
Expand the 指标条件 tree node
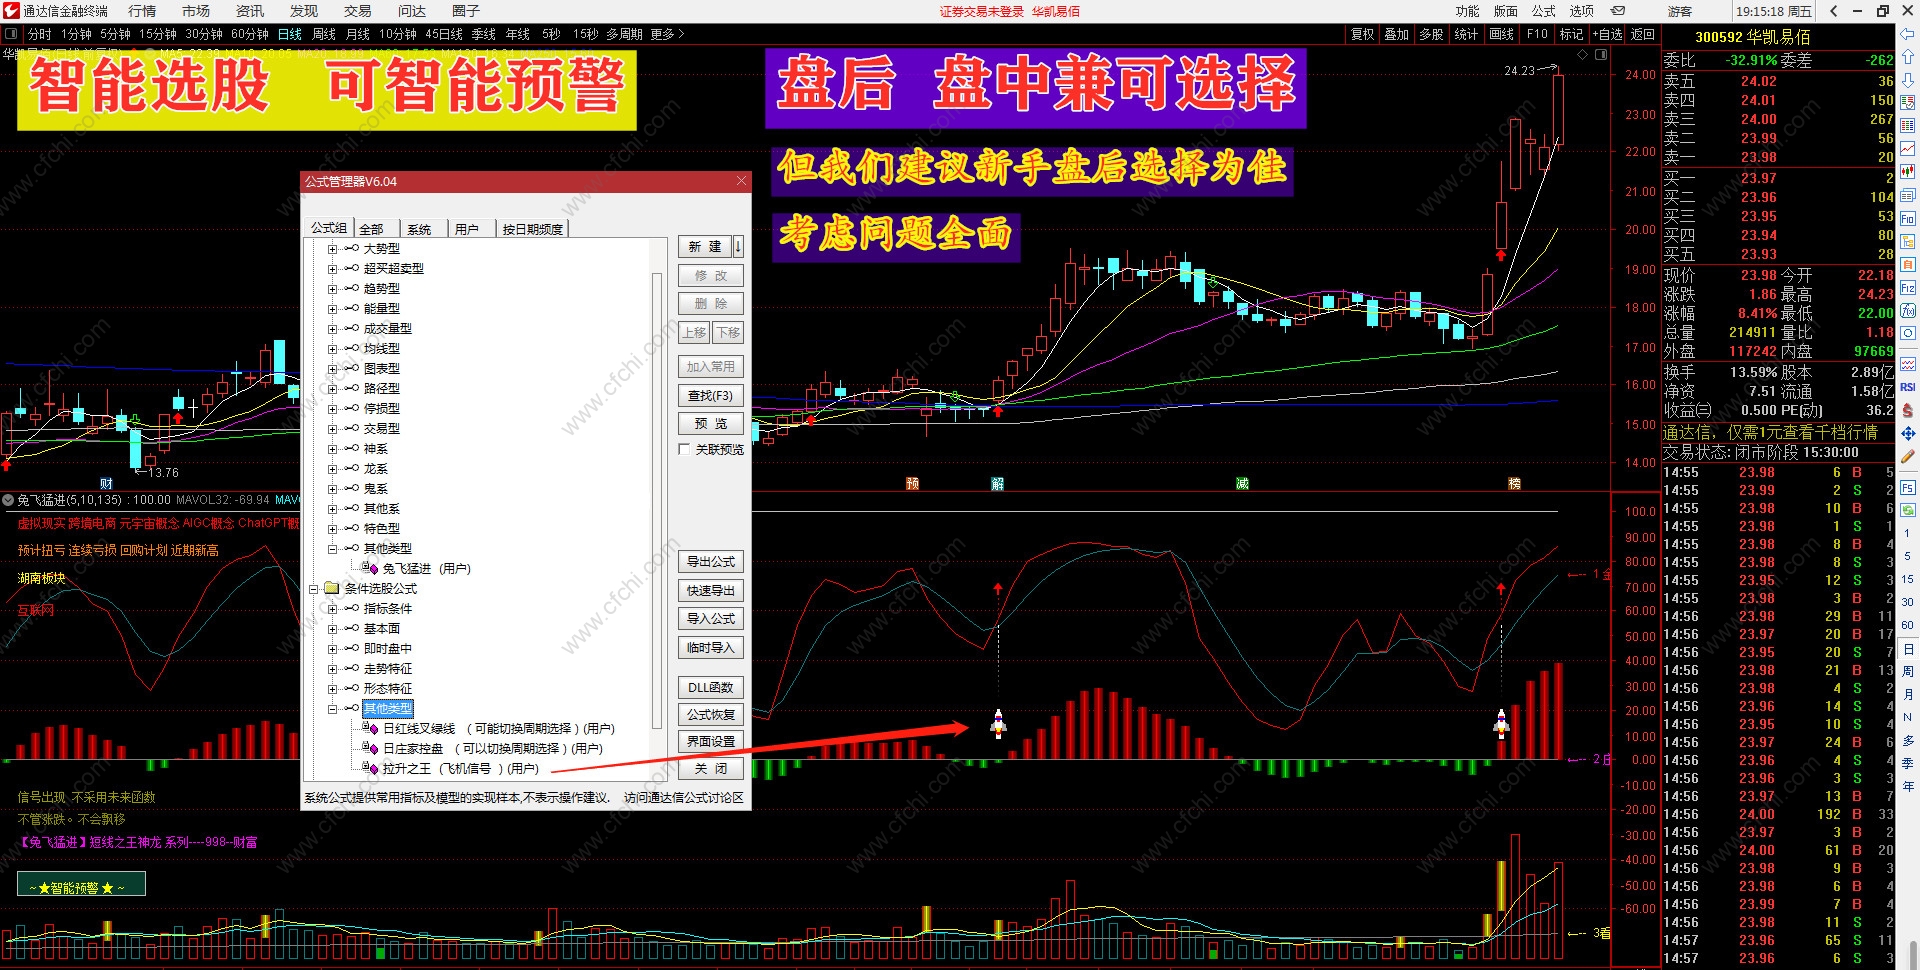tap(332, 609)
